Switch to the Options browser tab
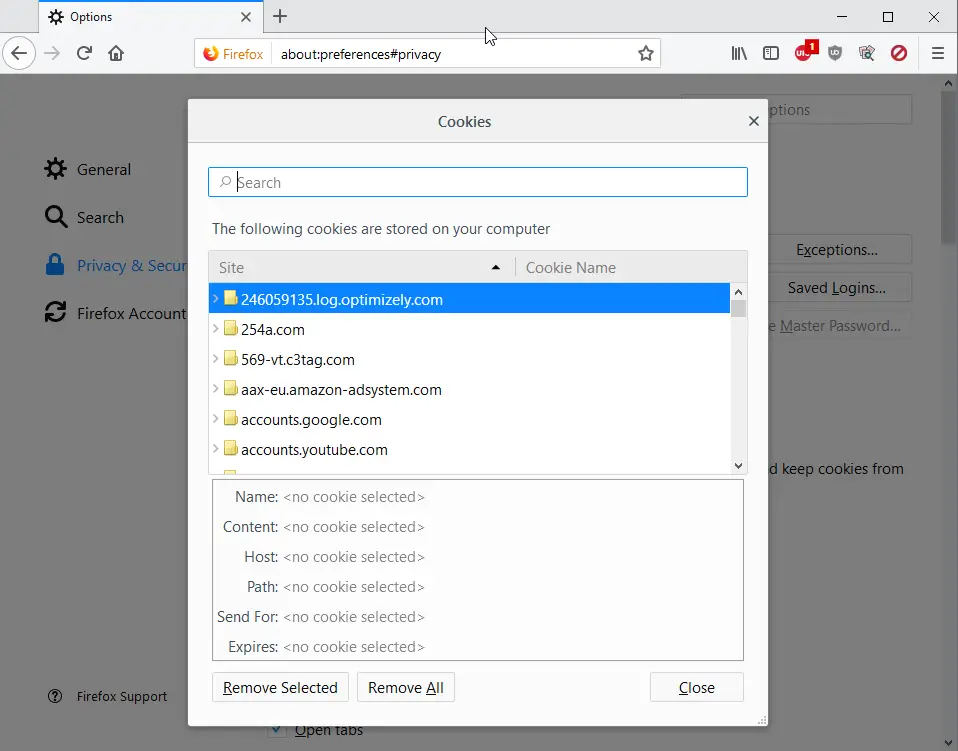Screen dimensions: 958x751 [151, 16]
